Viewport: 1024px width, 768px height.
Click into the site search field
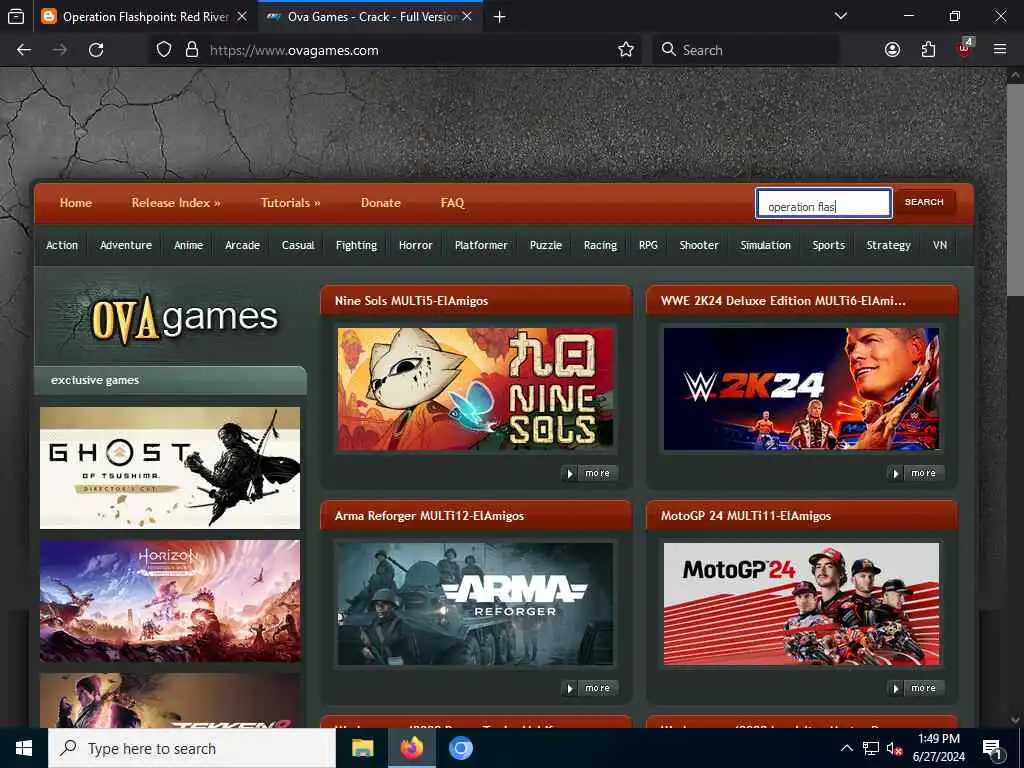[824, 203]
